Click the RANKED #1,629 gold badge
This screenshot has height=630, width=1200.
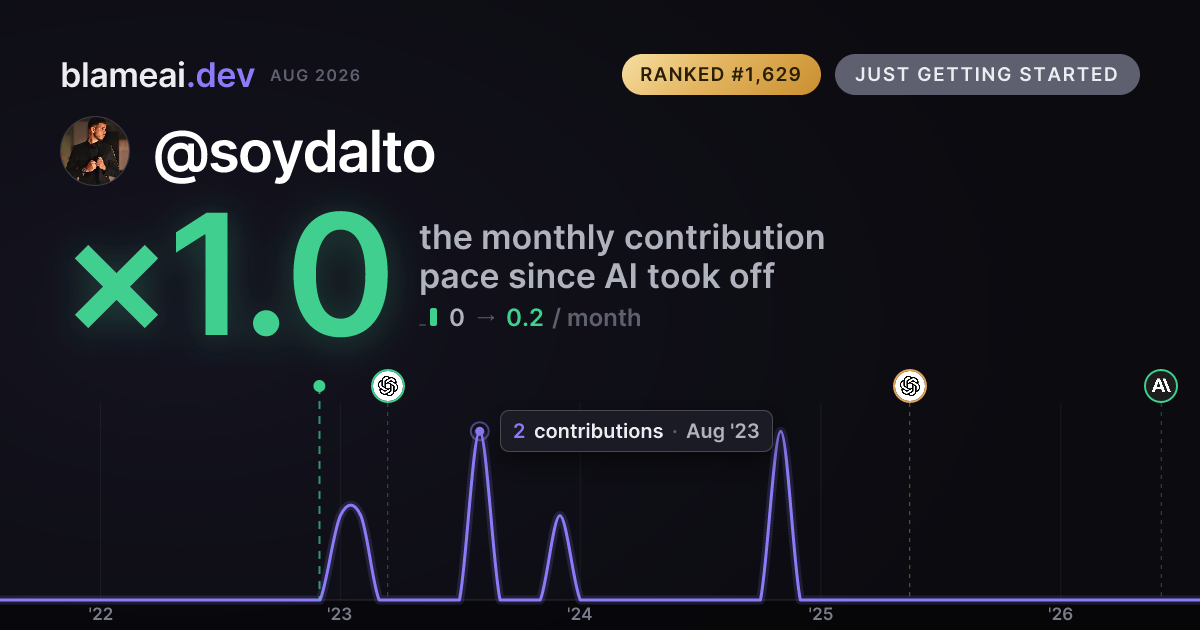[x=721, y=75]
